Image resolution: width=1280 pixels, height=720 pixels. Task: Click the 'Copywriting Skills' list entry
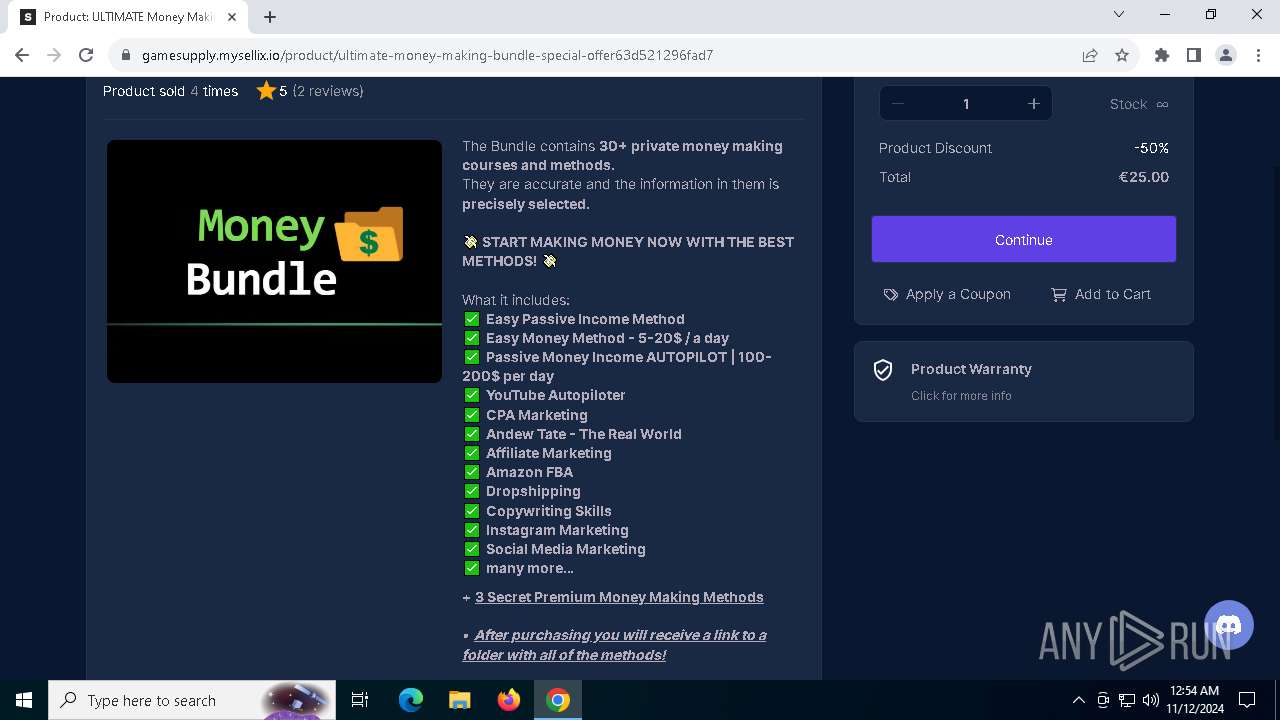[x=549, y=511]
